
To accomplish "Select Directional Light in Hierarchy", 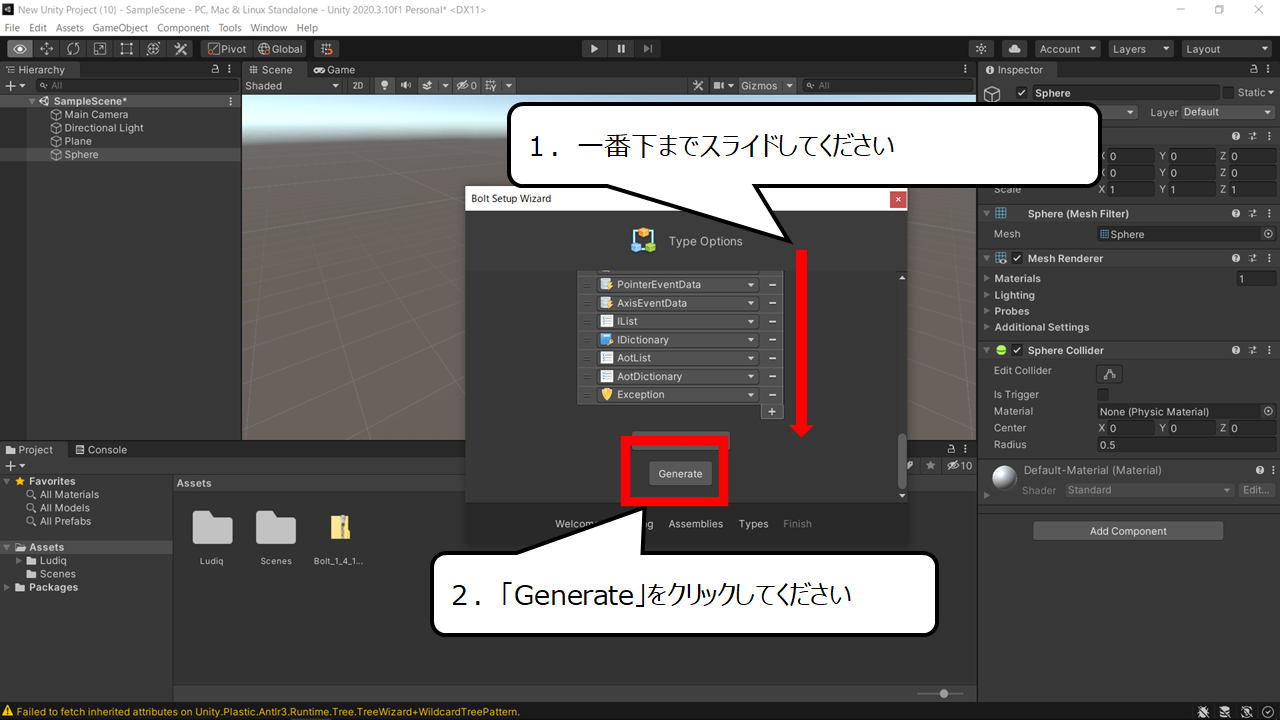I will pos(104,128).
